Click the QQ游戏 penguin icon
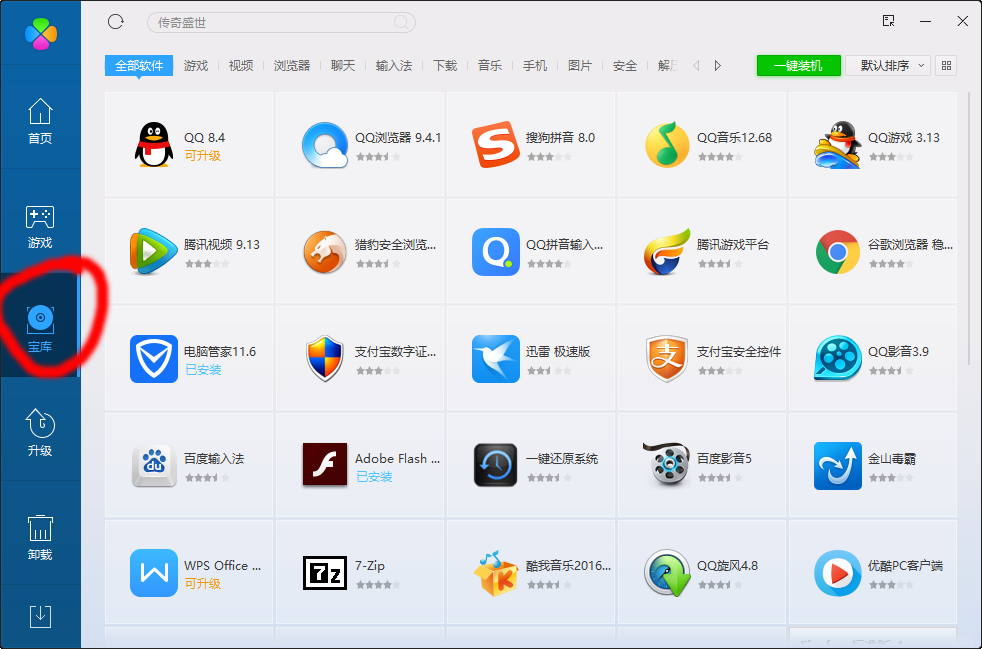Screen dimensions: 982x649 (837, 145)
